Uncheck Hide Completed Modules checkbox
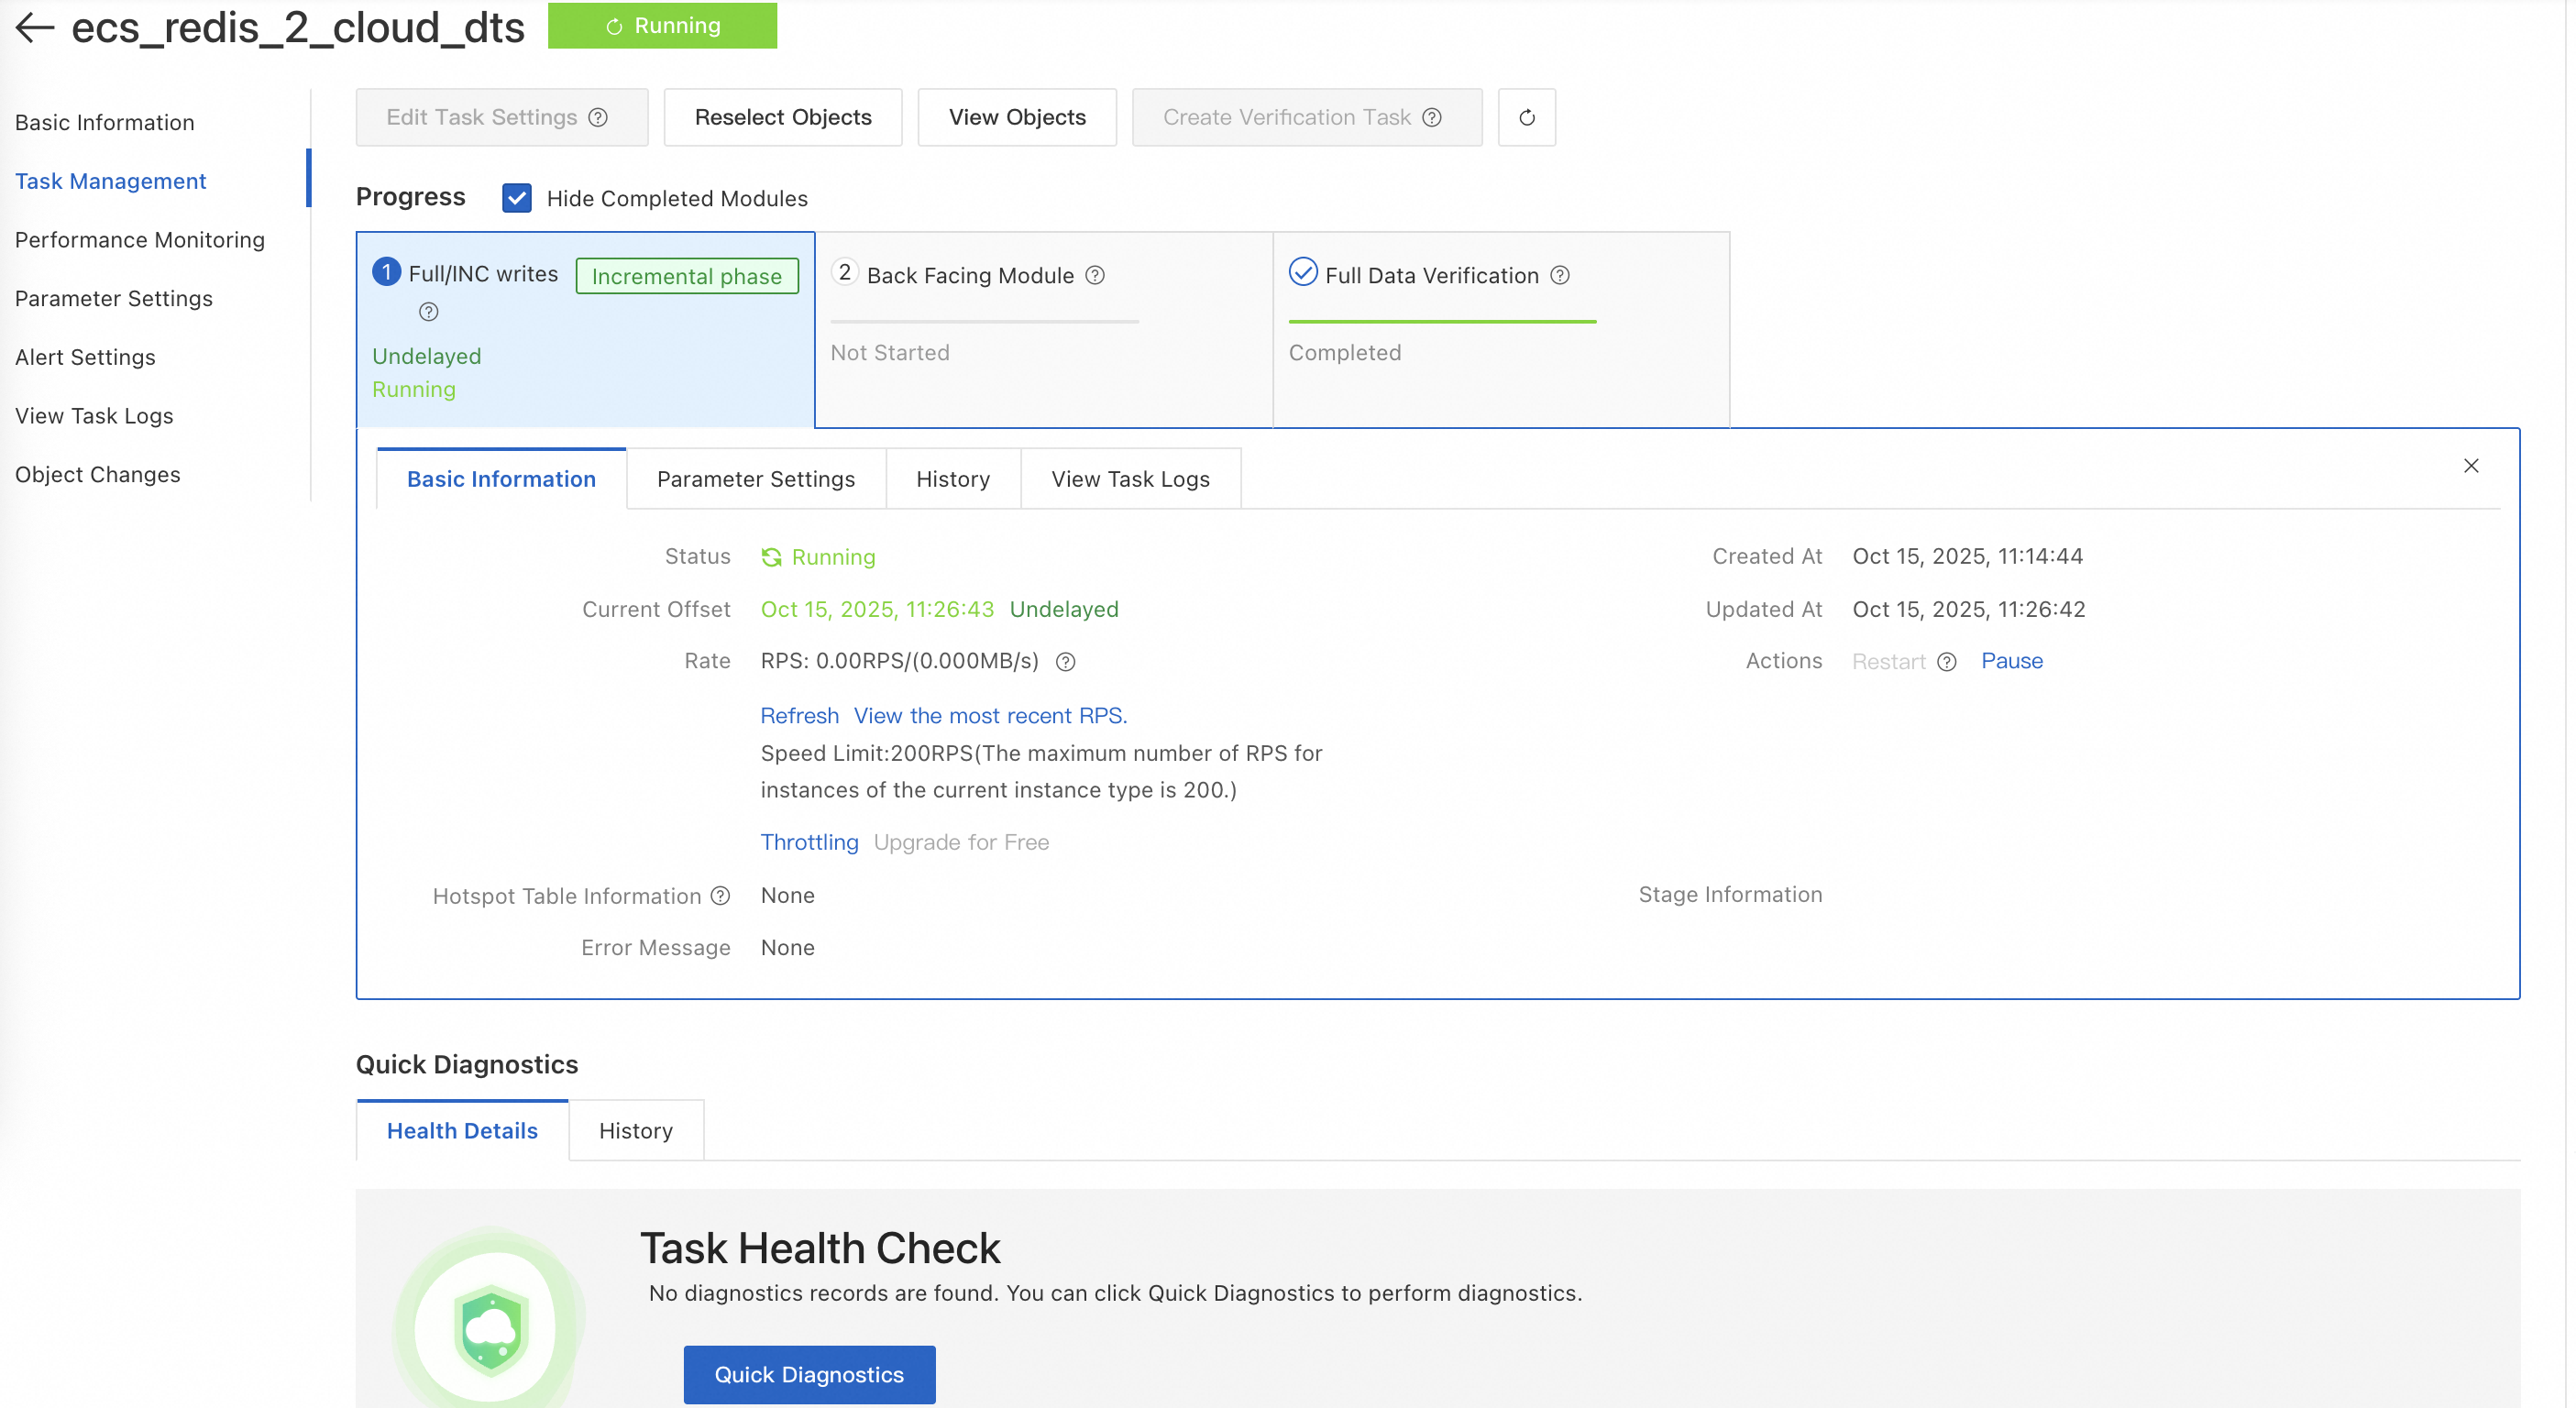The image size is (2576, 1408). pos(517,199)
